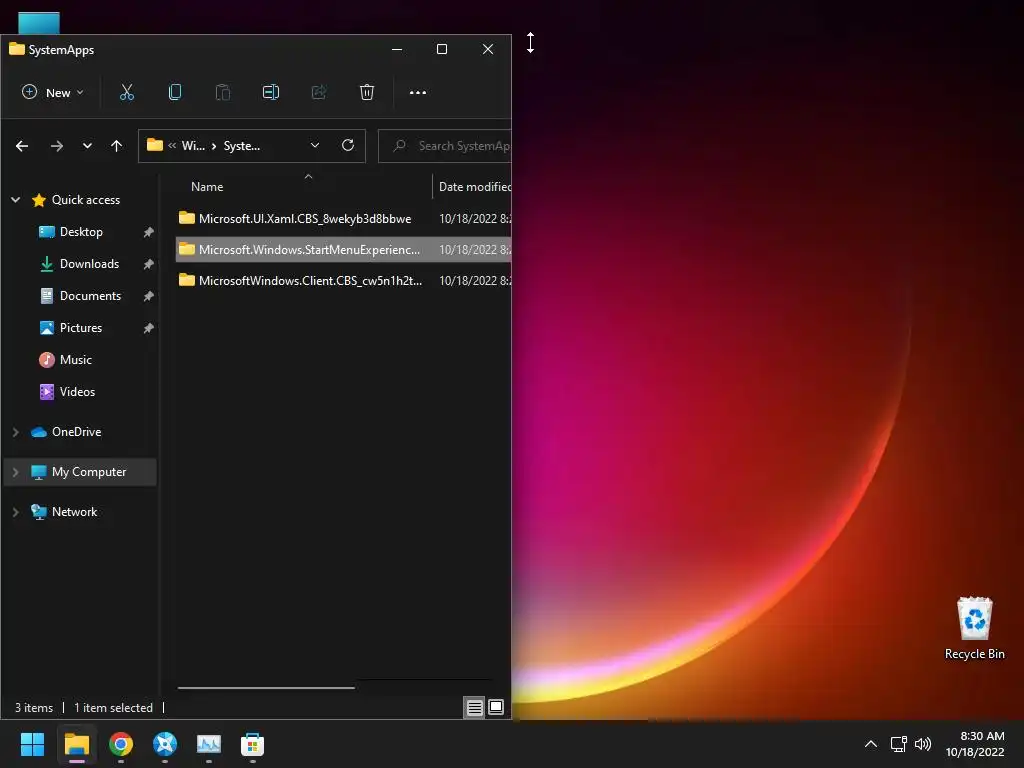
Task: Expand the Network tree node
Action: click(16, 512)
